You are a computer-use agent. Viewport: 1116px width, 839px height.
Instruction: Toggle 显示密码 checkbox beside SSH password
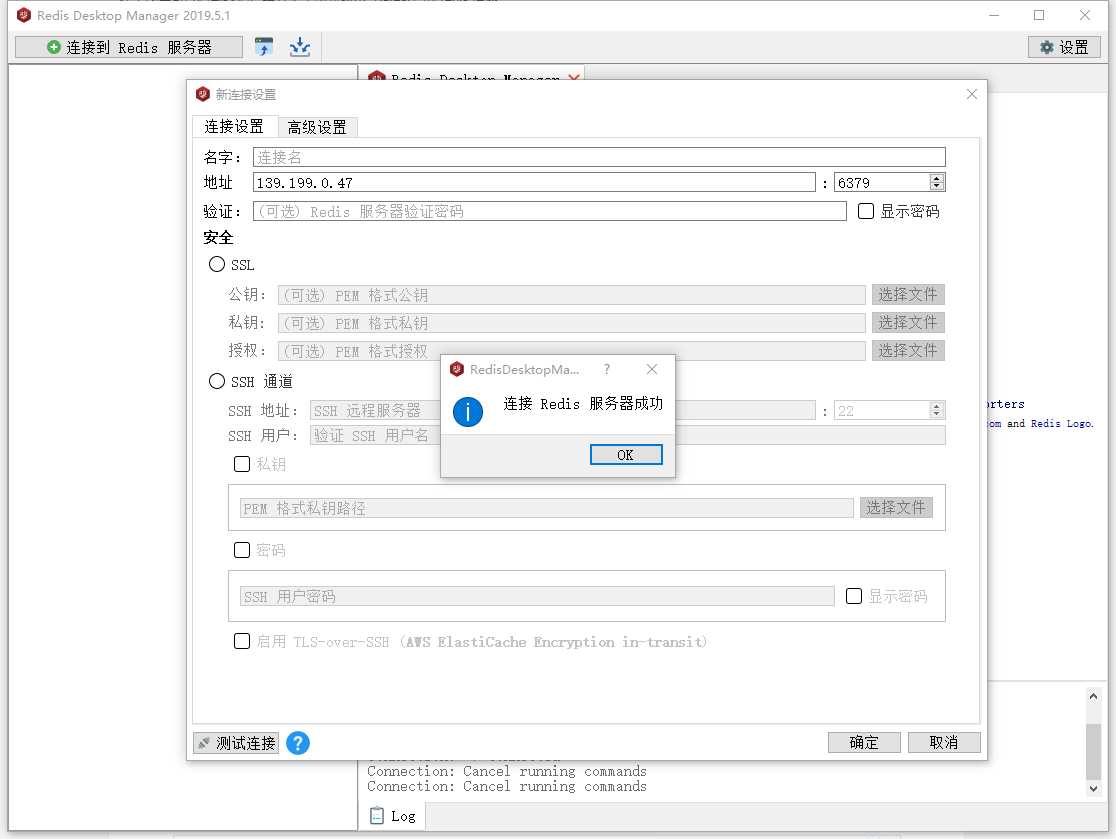pos(854,596)
